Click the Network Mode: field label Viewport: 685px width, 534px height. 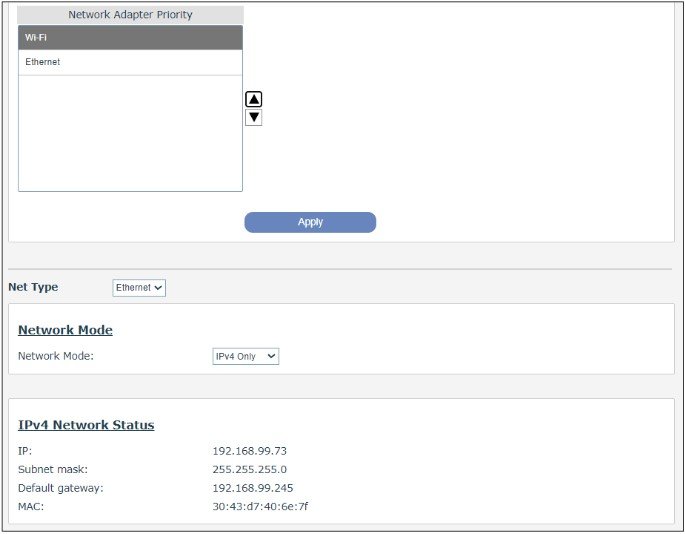[55, 356]
